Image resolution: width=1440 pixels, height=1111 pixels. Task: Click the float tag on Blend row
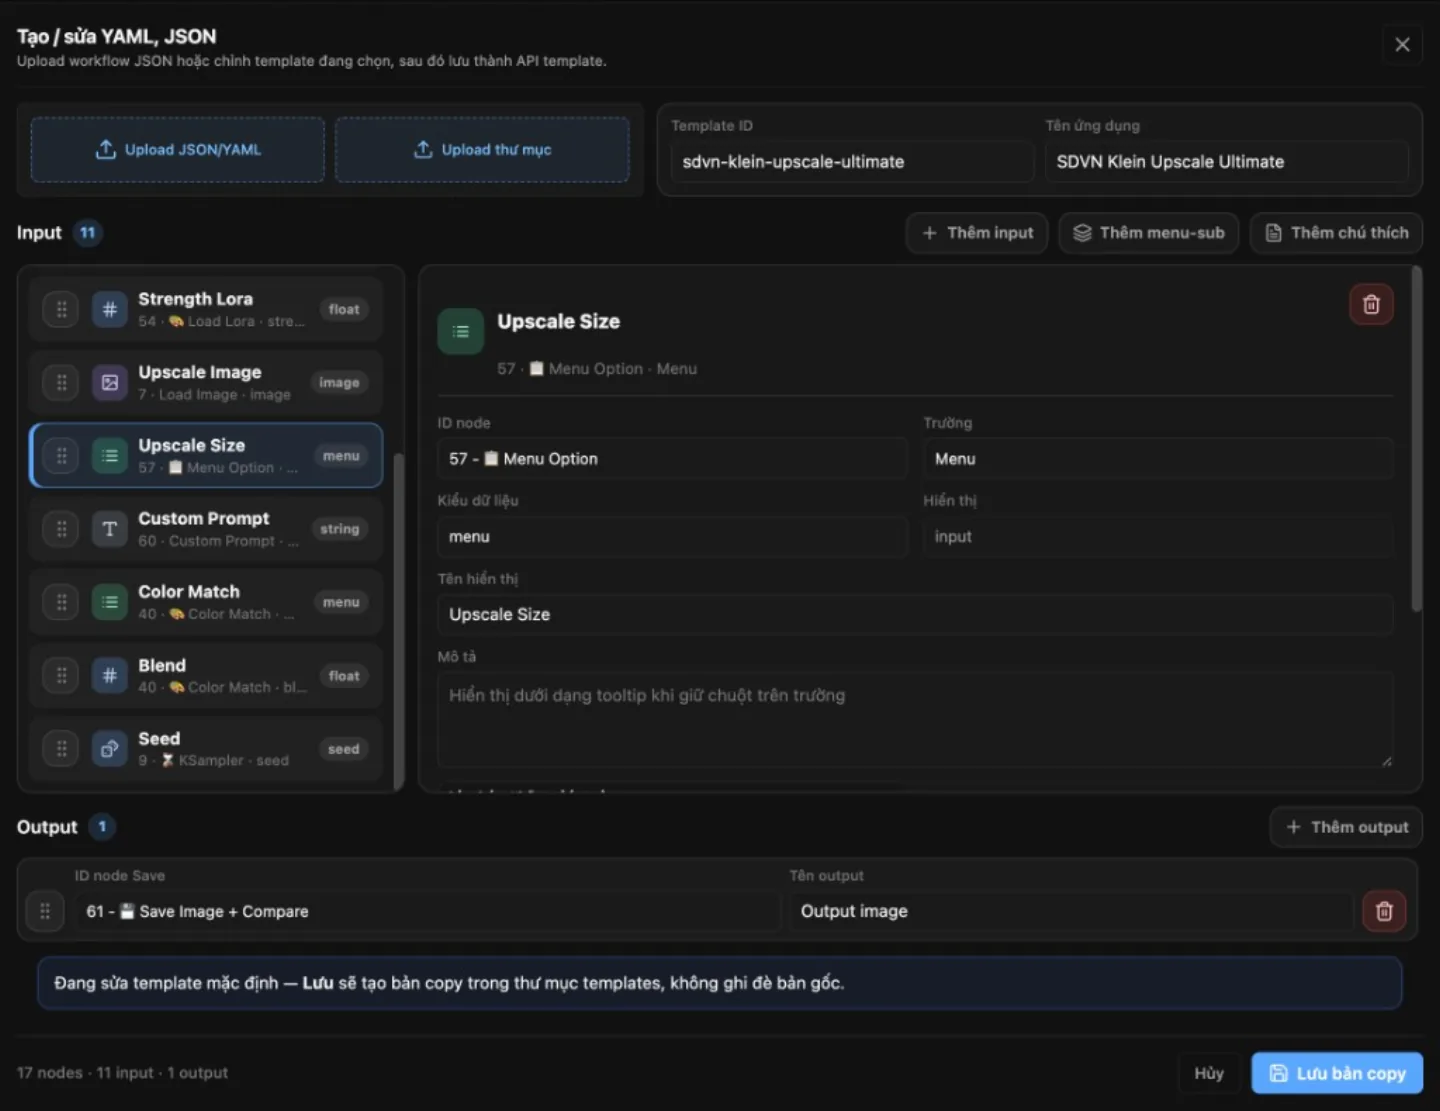(344, 676)
